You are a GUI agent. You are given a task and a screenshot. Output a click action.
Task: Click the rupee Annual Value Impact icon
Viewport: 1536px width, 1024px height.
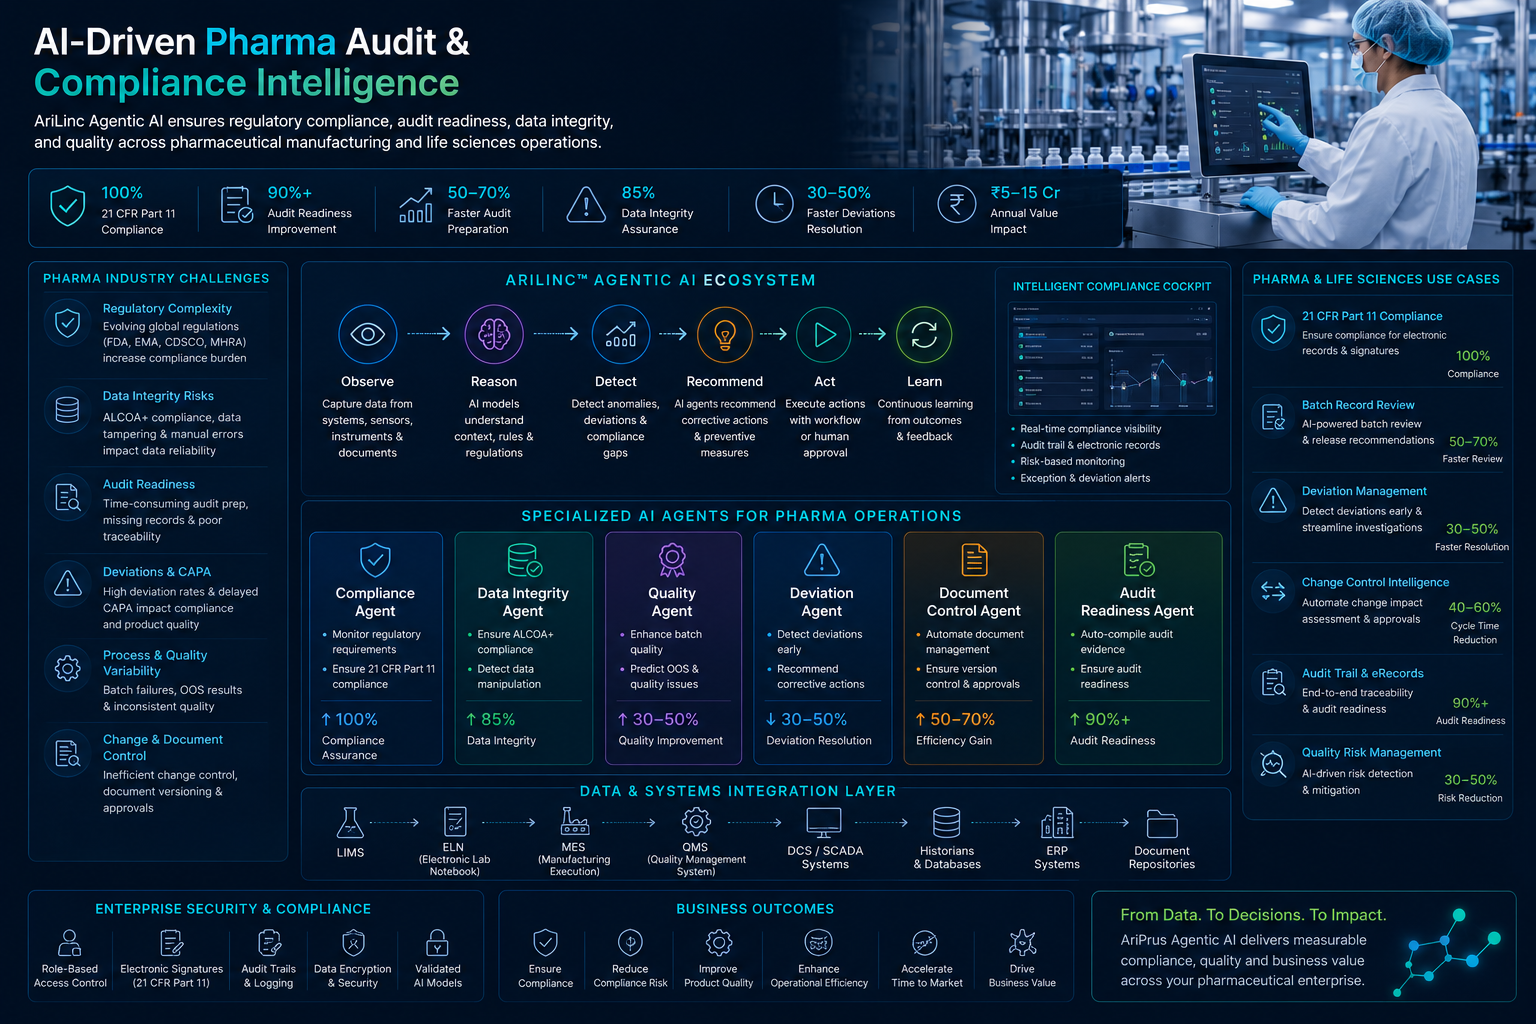[x=956, y=204]
